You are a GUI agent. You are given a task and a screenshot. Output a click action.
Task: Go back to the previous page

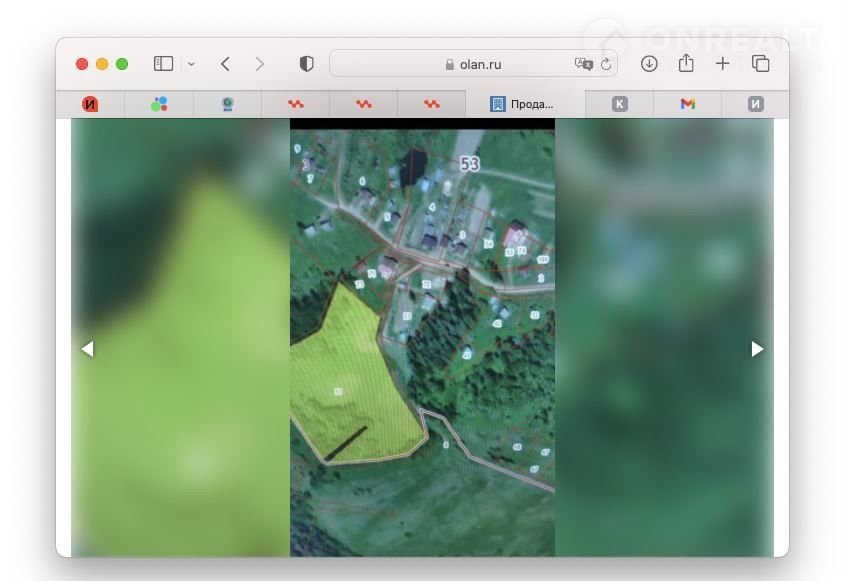point(225,64)
